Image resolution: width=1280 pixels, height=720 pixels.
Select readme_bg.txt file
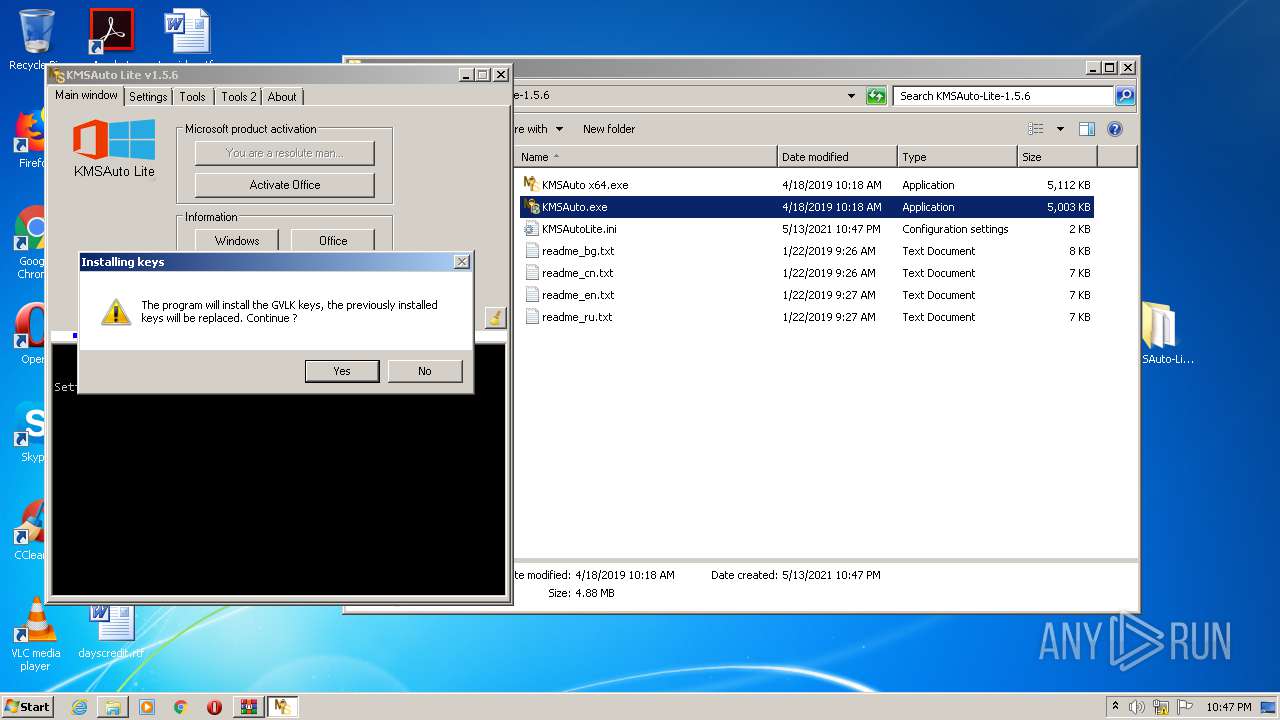(578, 251)
